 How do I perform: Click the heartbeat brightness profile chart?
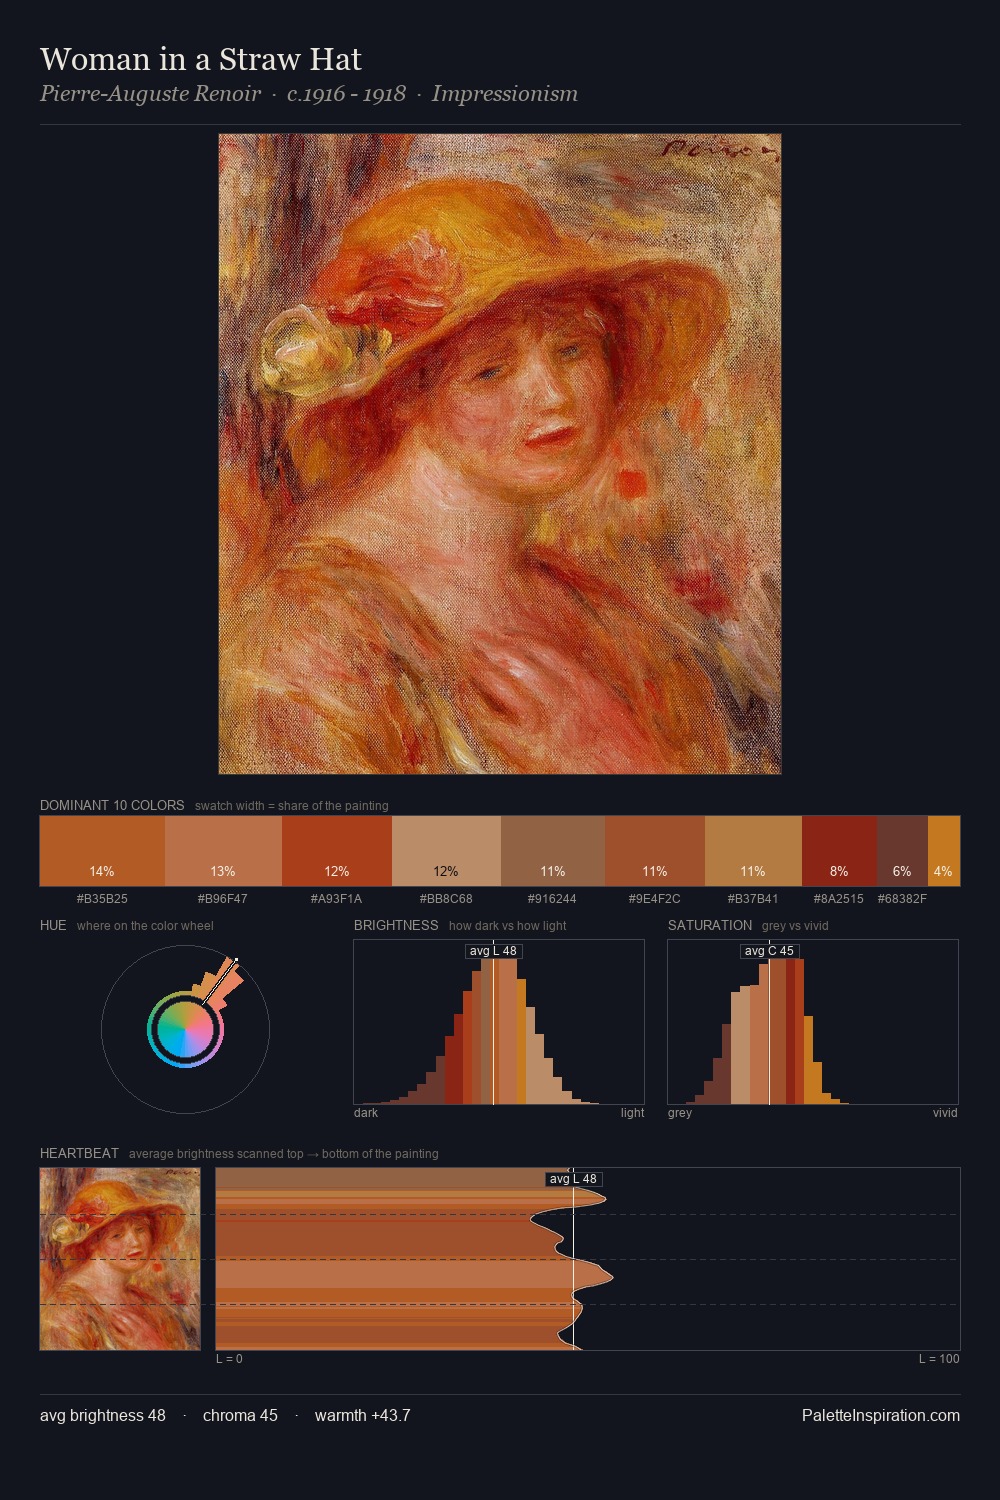588,1259
